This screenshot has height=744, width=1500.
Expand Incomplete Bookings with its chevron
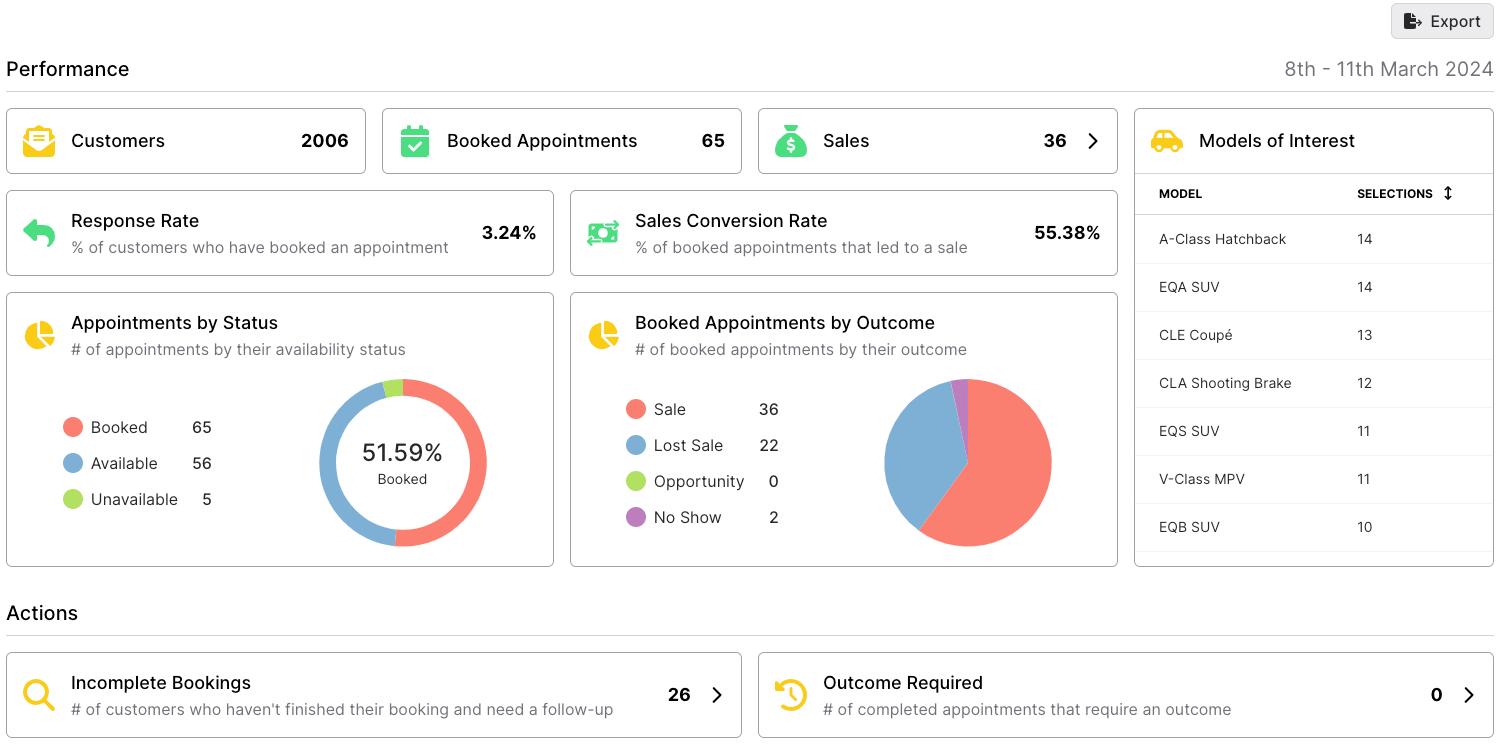[x=717, y=695]
